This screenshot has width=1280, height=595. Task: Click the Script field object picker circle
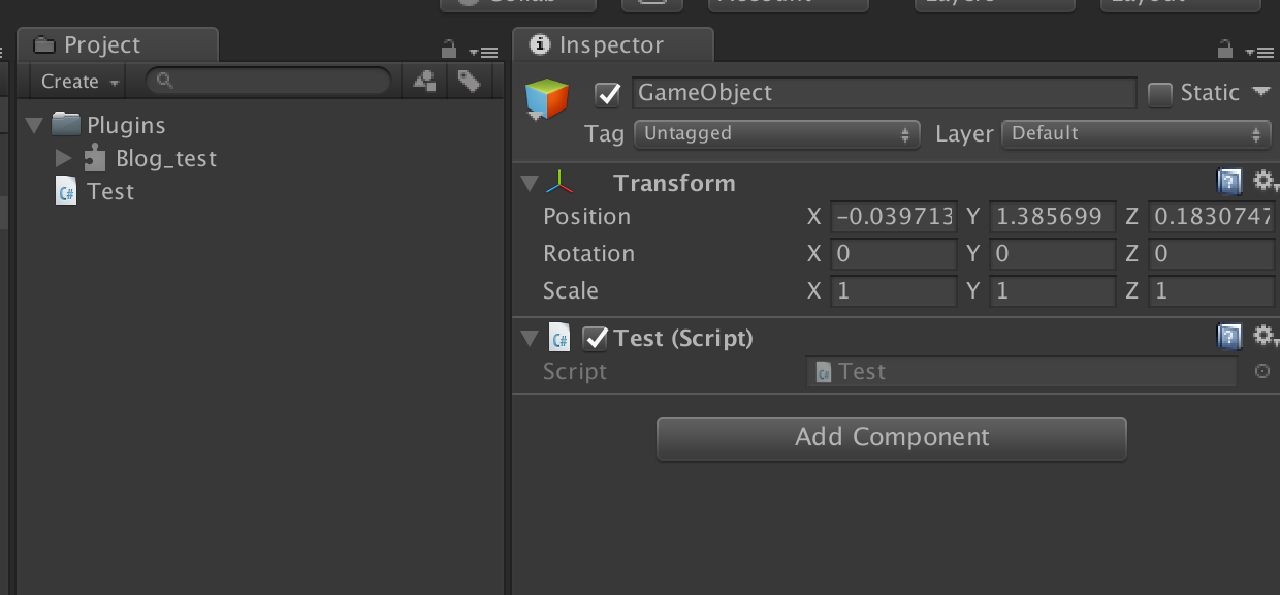pyautogui.click(x=1262, y=371)
